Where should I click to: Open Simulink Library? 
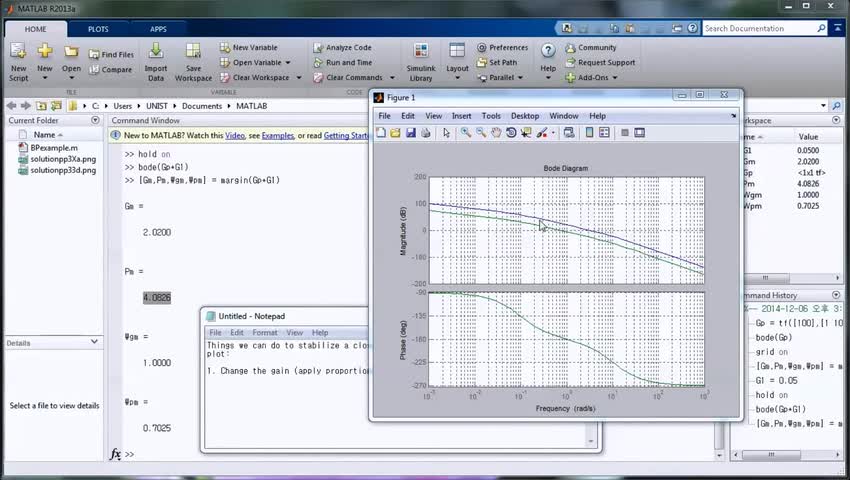click(x=421, y=62)
